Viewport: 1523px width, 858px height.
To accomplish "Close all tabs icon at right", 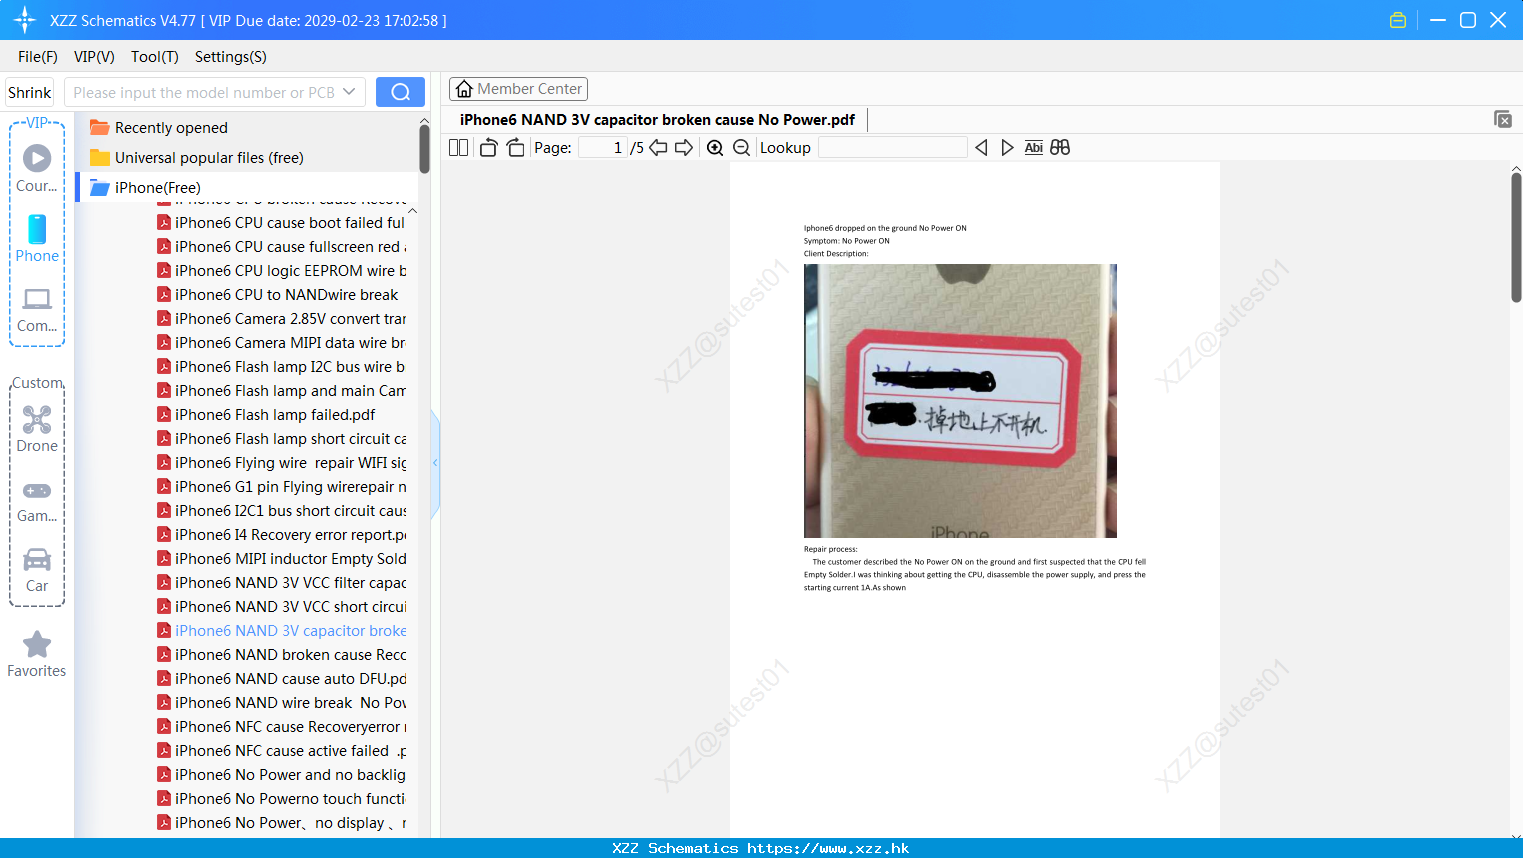I will [x=1503, y=119].
